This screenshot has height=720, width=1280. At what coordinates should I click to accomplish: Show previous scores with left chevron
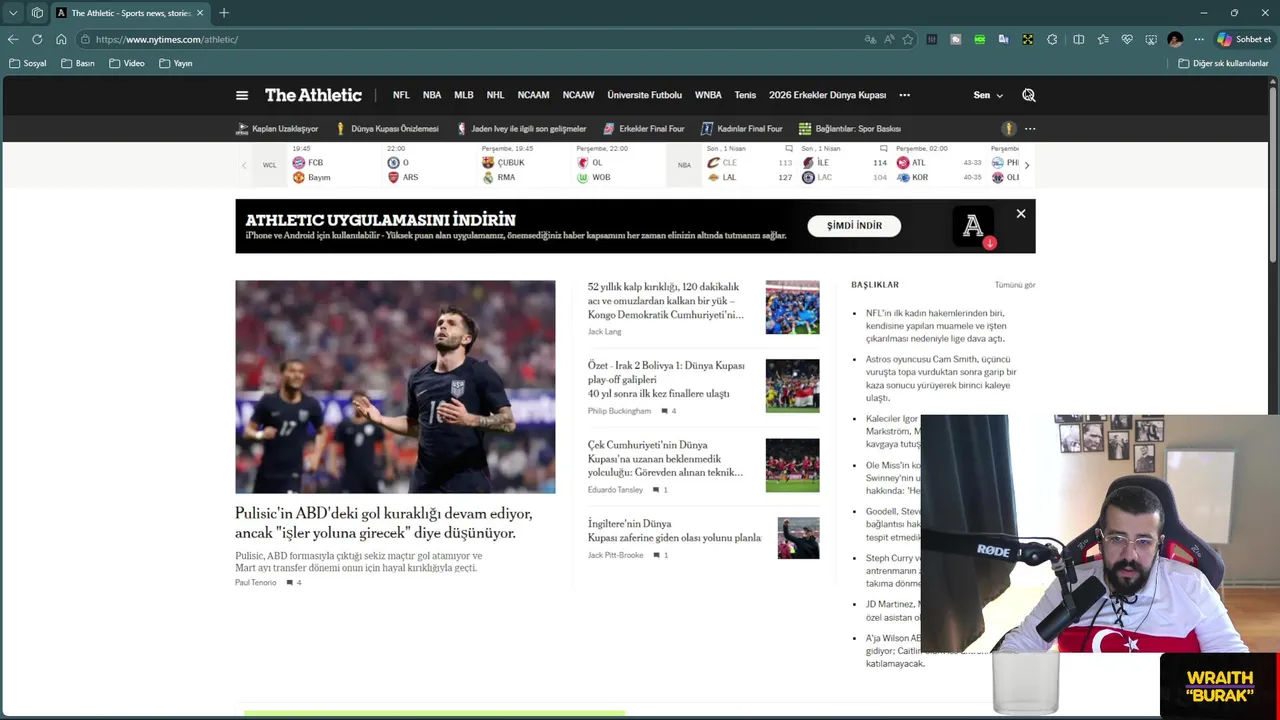244,165
